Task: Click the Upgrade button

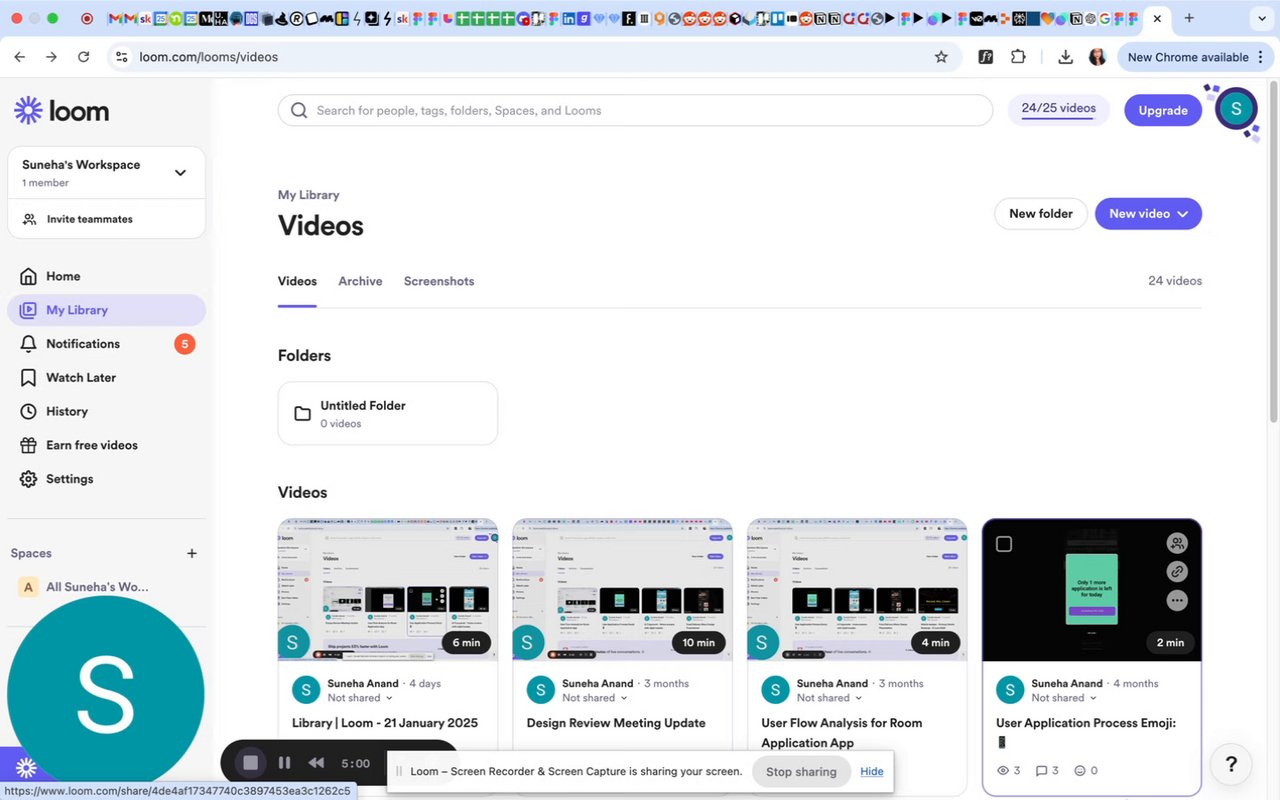Action: [x=1163, y=110]
